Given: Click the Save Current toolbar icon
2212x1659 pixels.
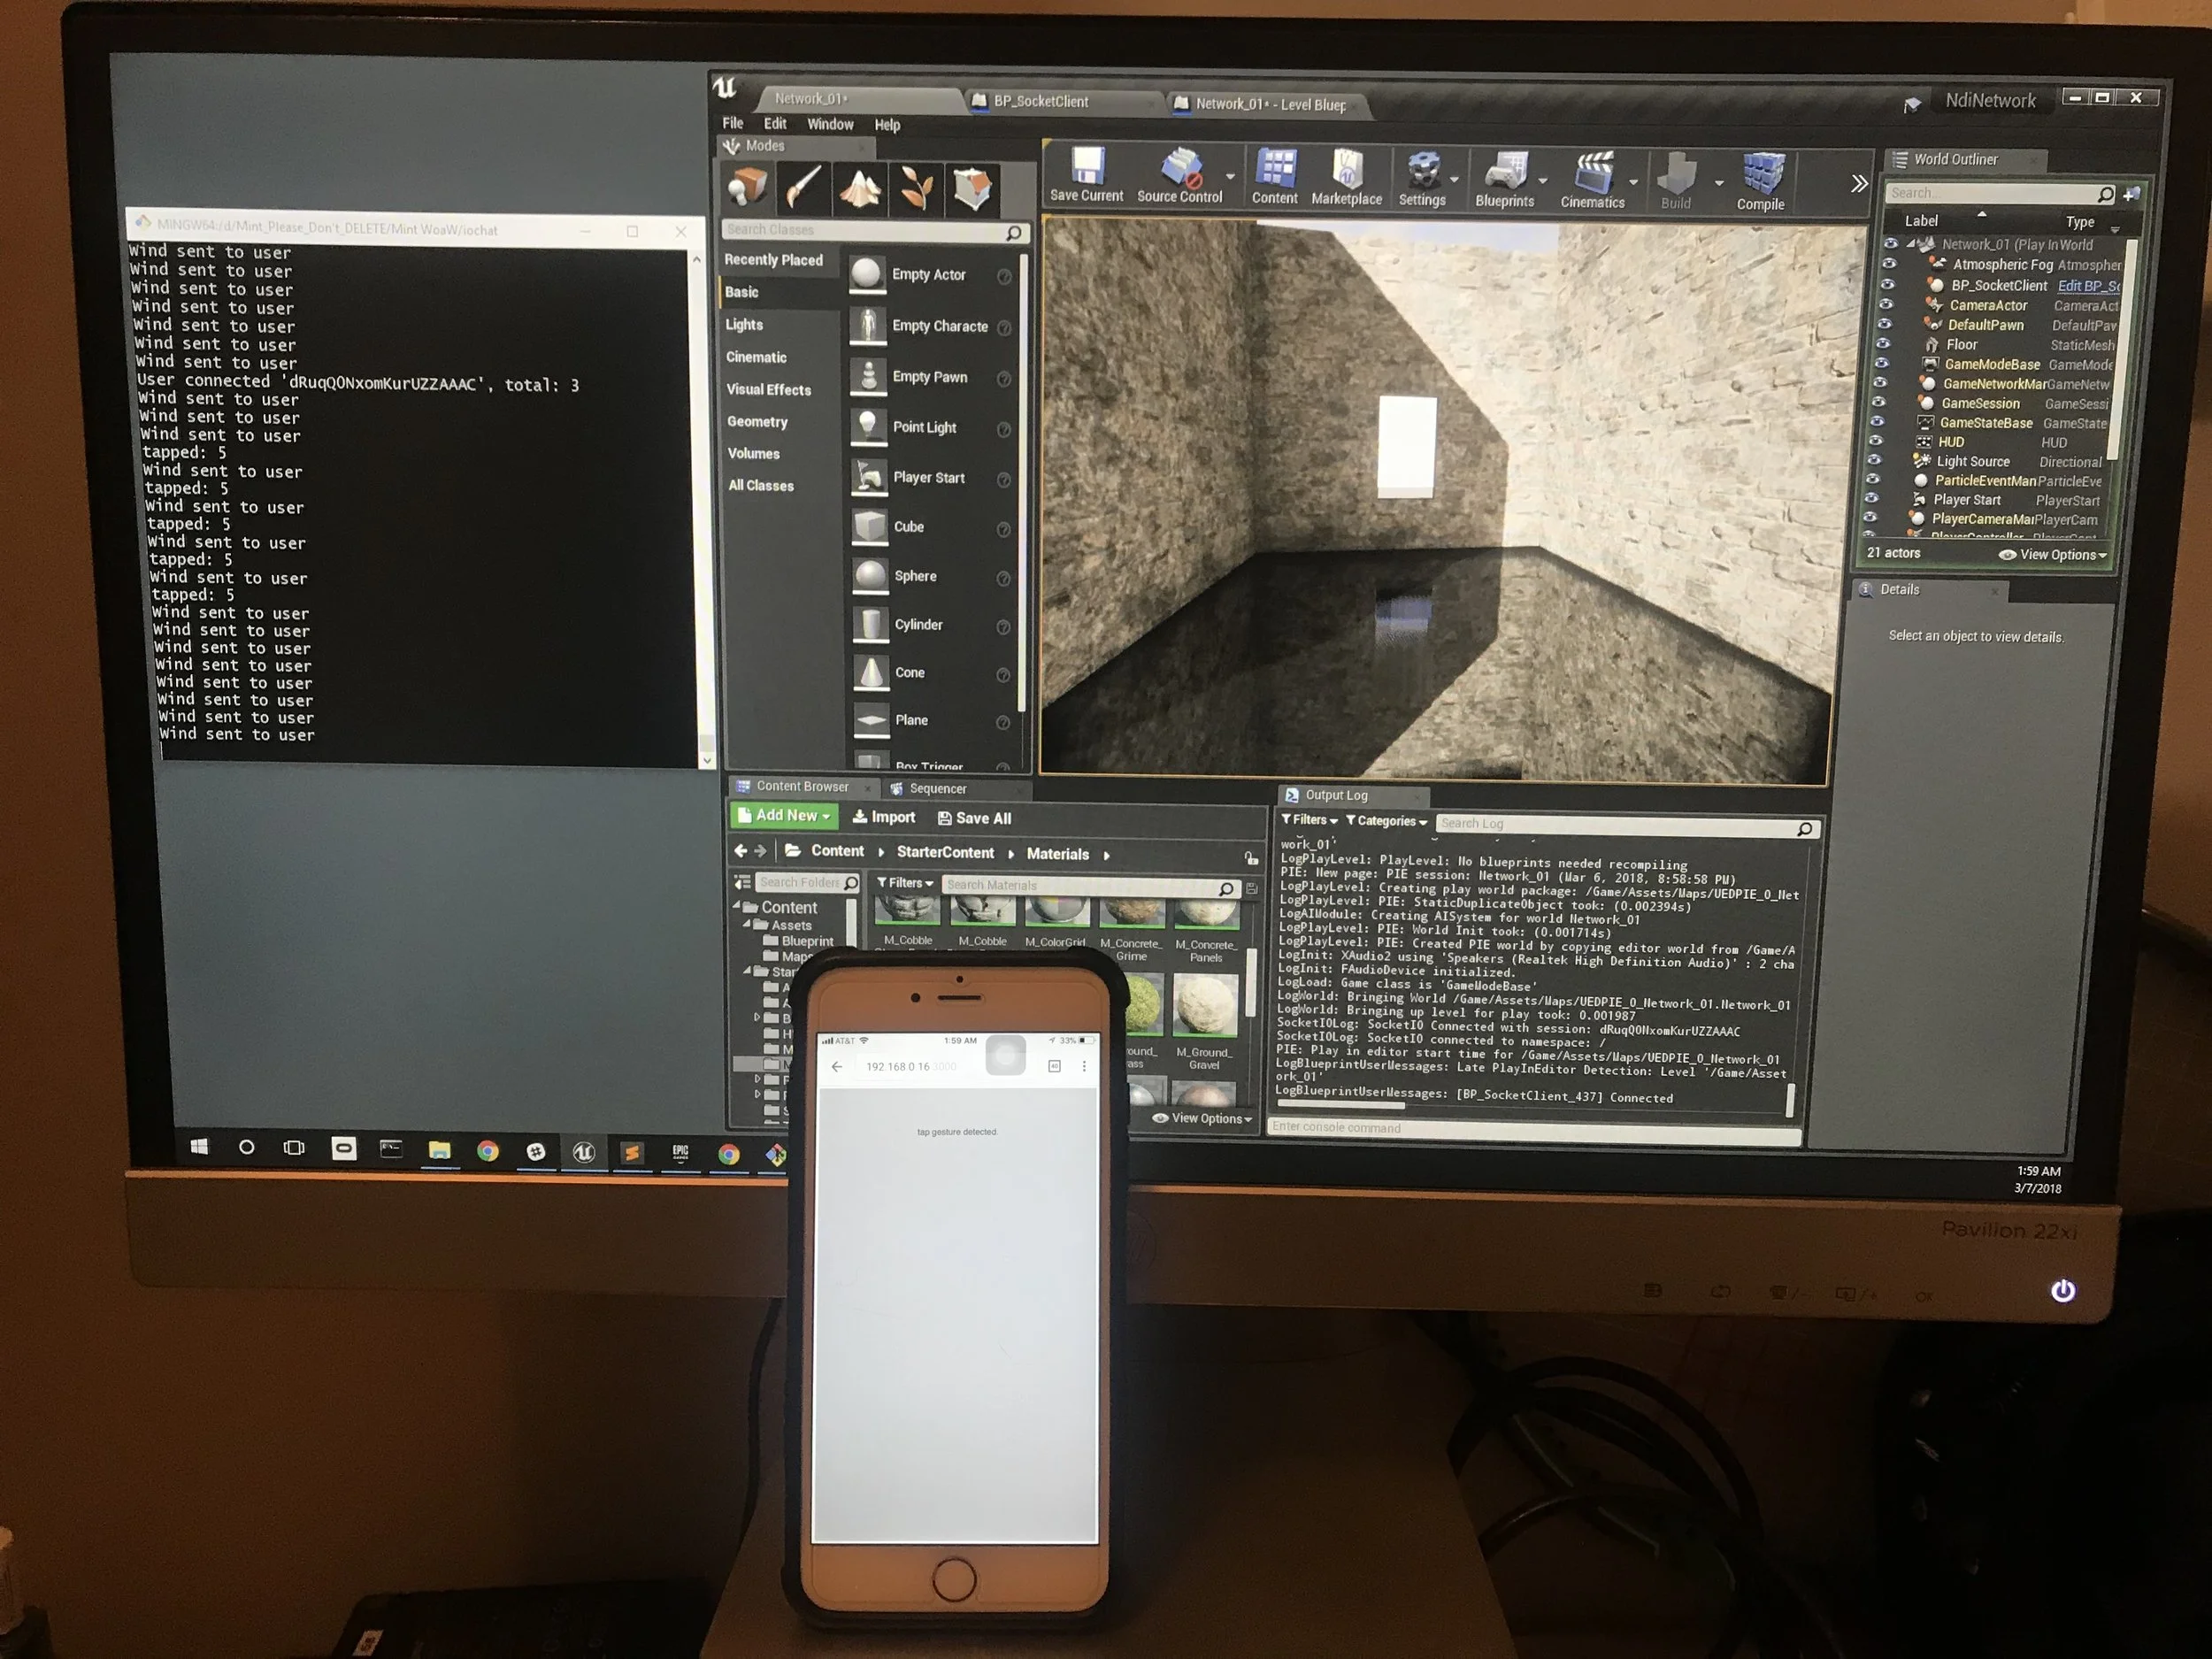Looking at the screenshot, I should coord(1087,168).
